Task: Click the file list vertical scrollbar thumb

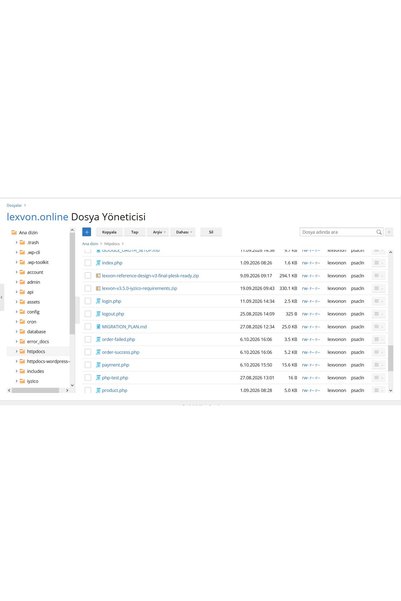Action: (x=390, y=358)
